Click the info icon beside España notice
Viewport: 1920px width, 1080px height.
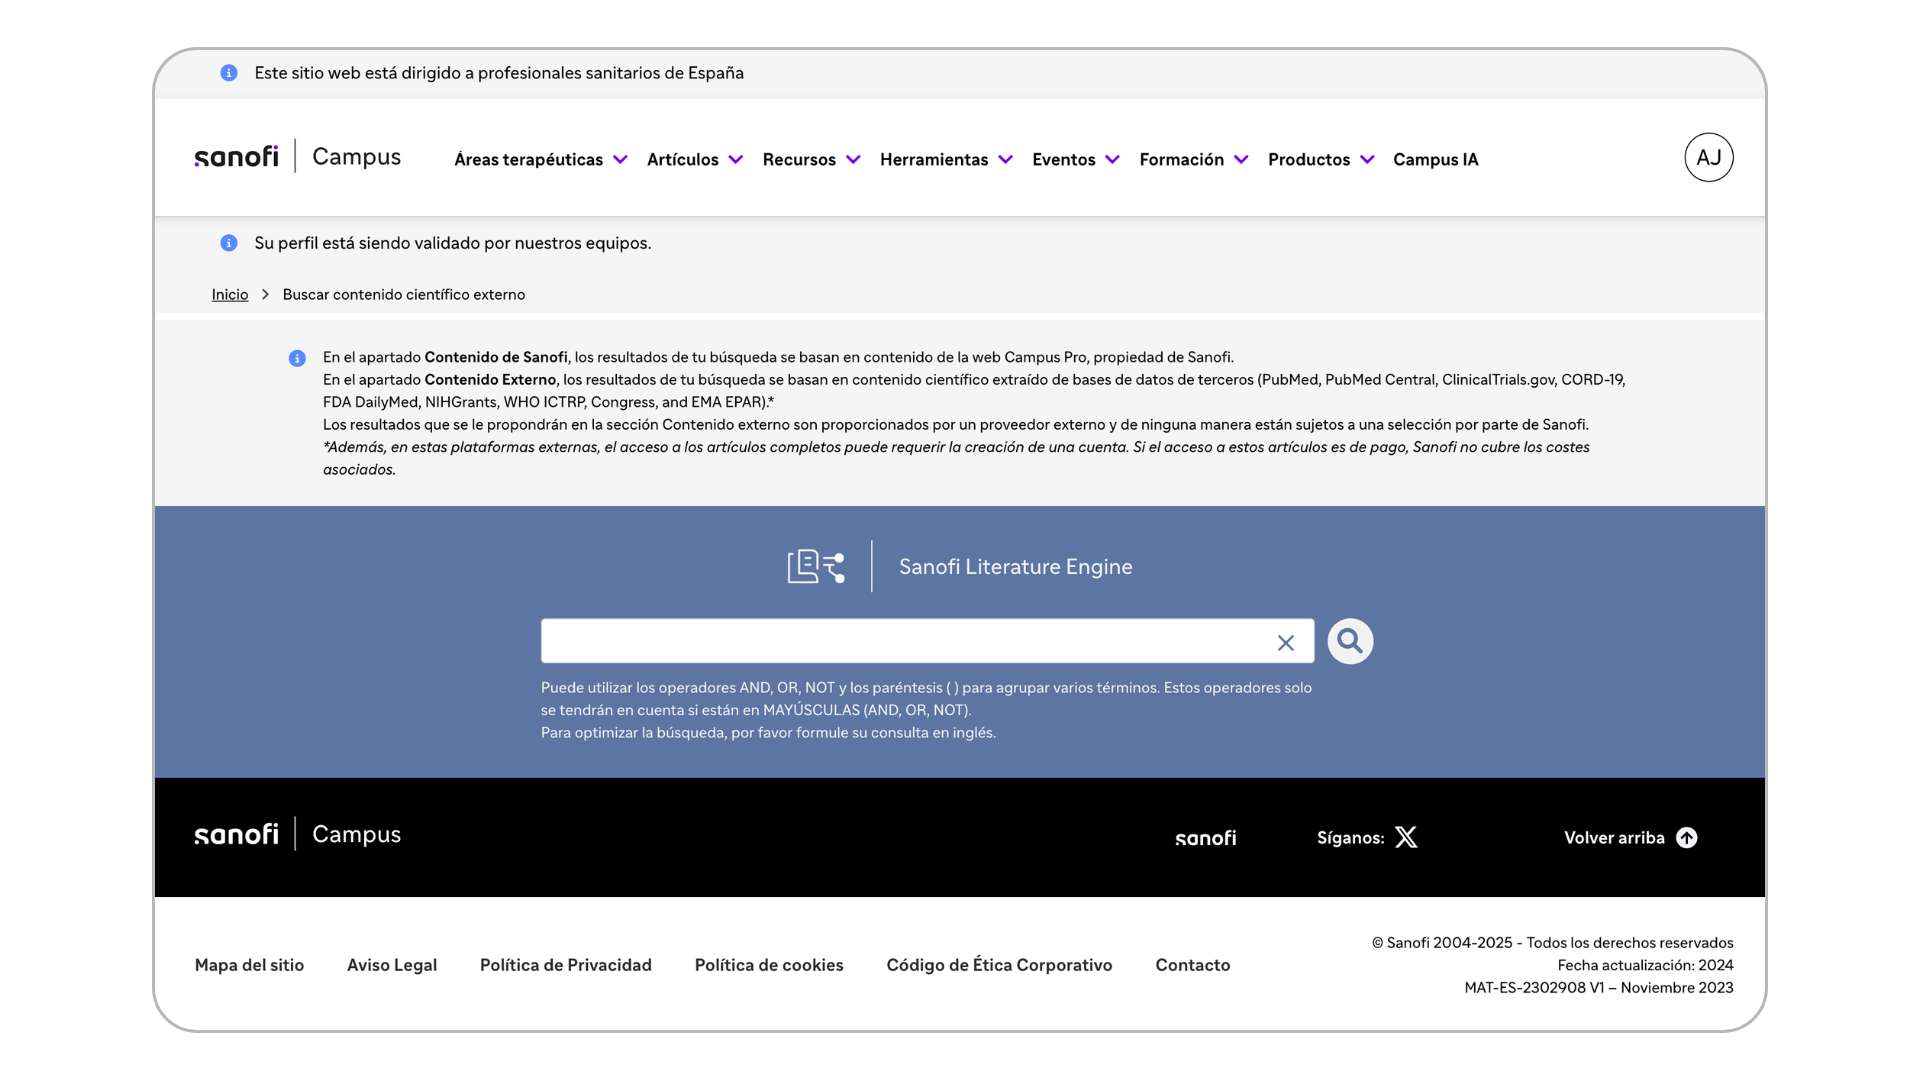pos(229,73)
